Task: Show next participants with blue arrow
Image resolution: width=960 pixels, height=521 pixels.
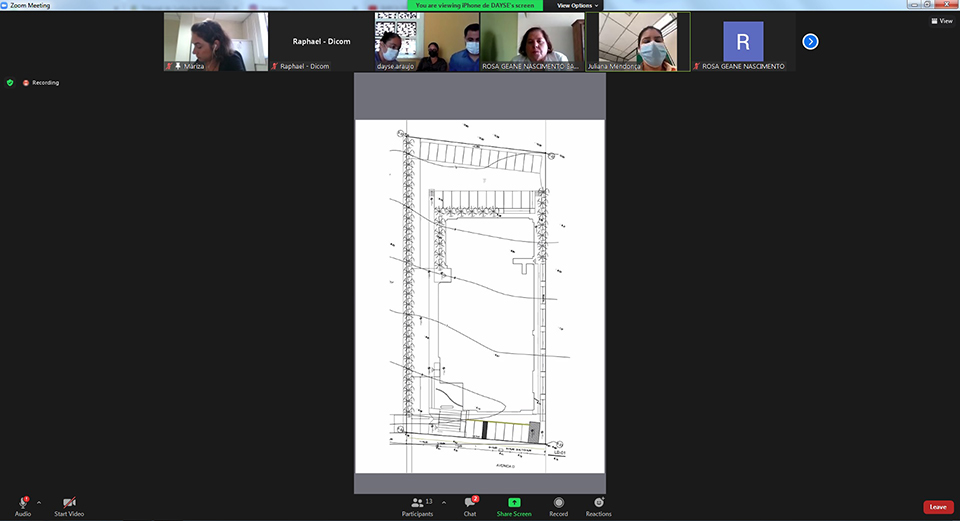Action: coord(810,41)
